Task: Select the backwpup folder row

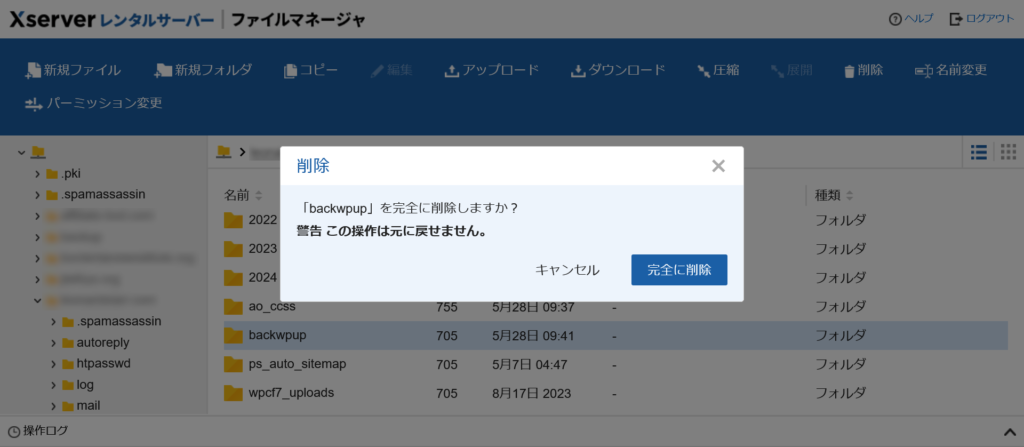Action: coord(616,335)
